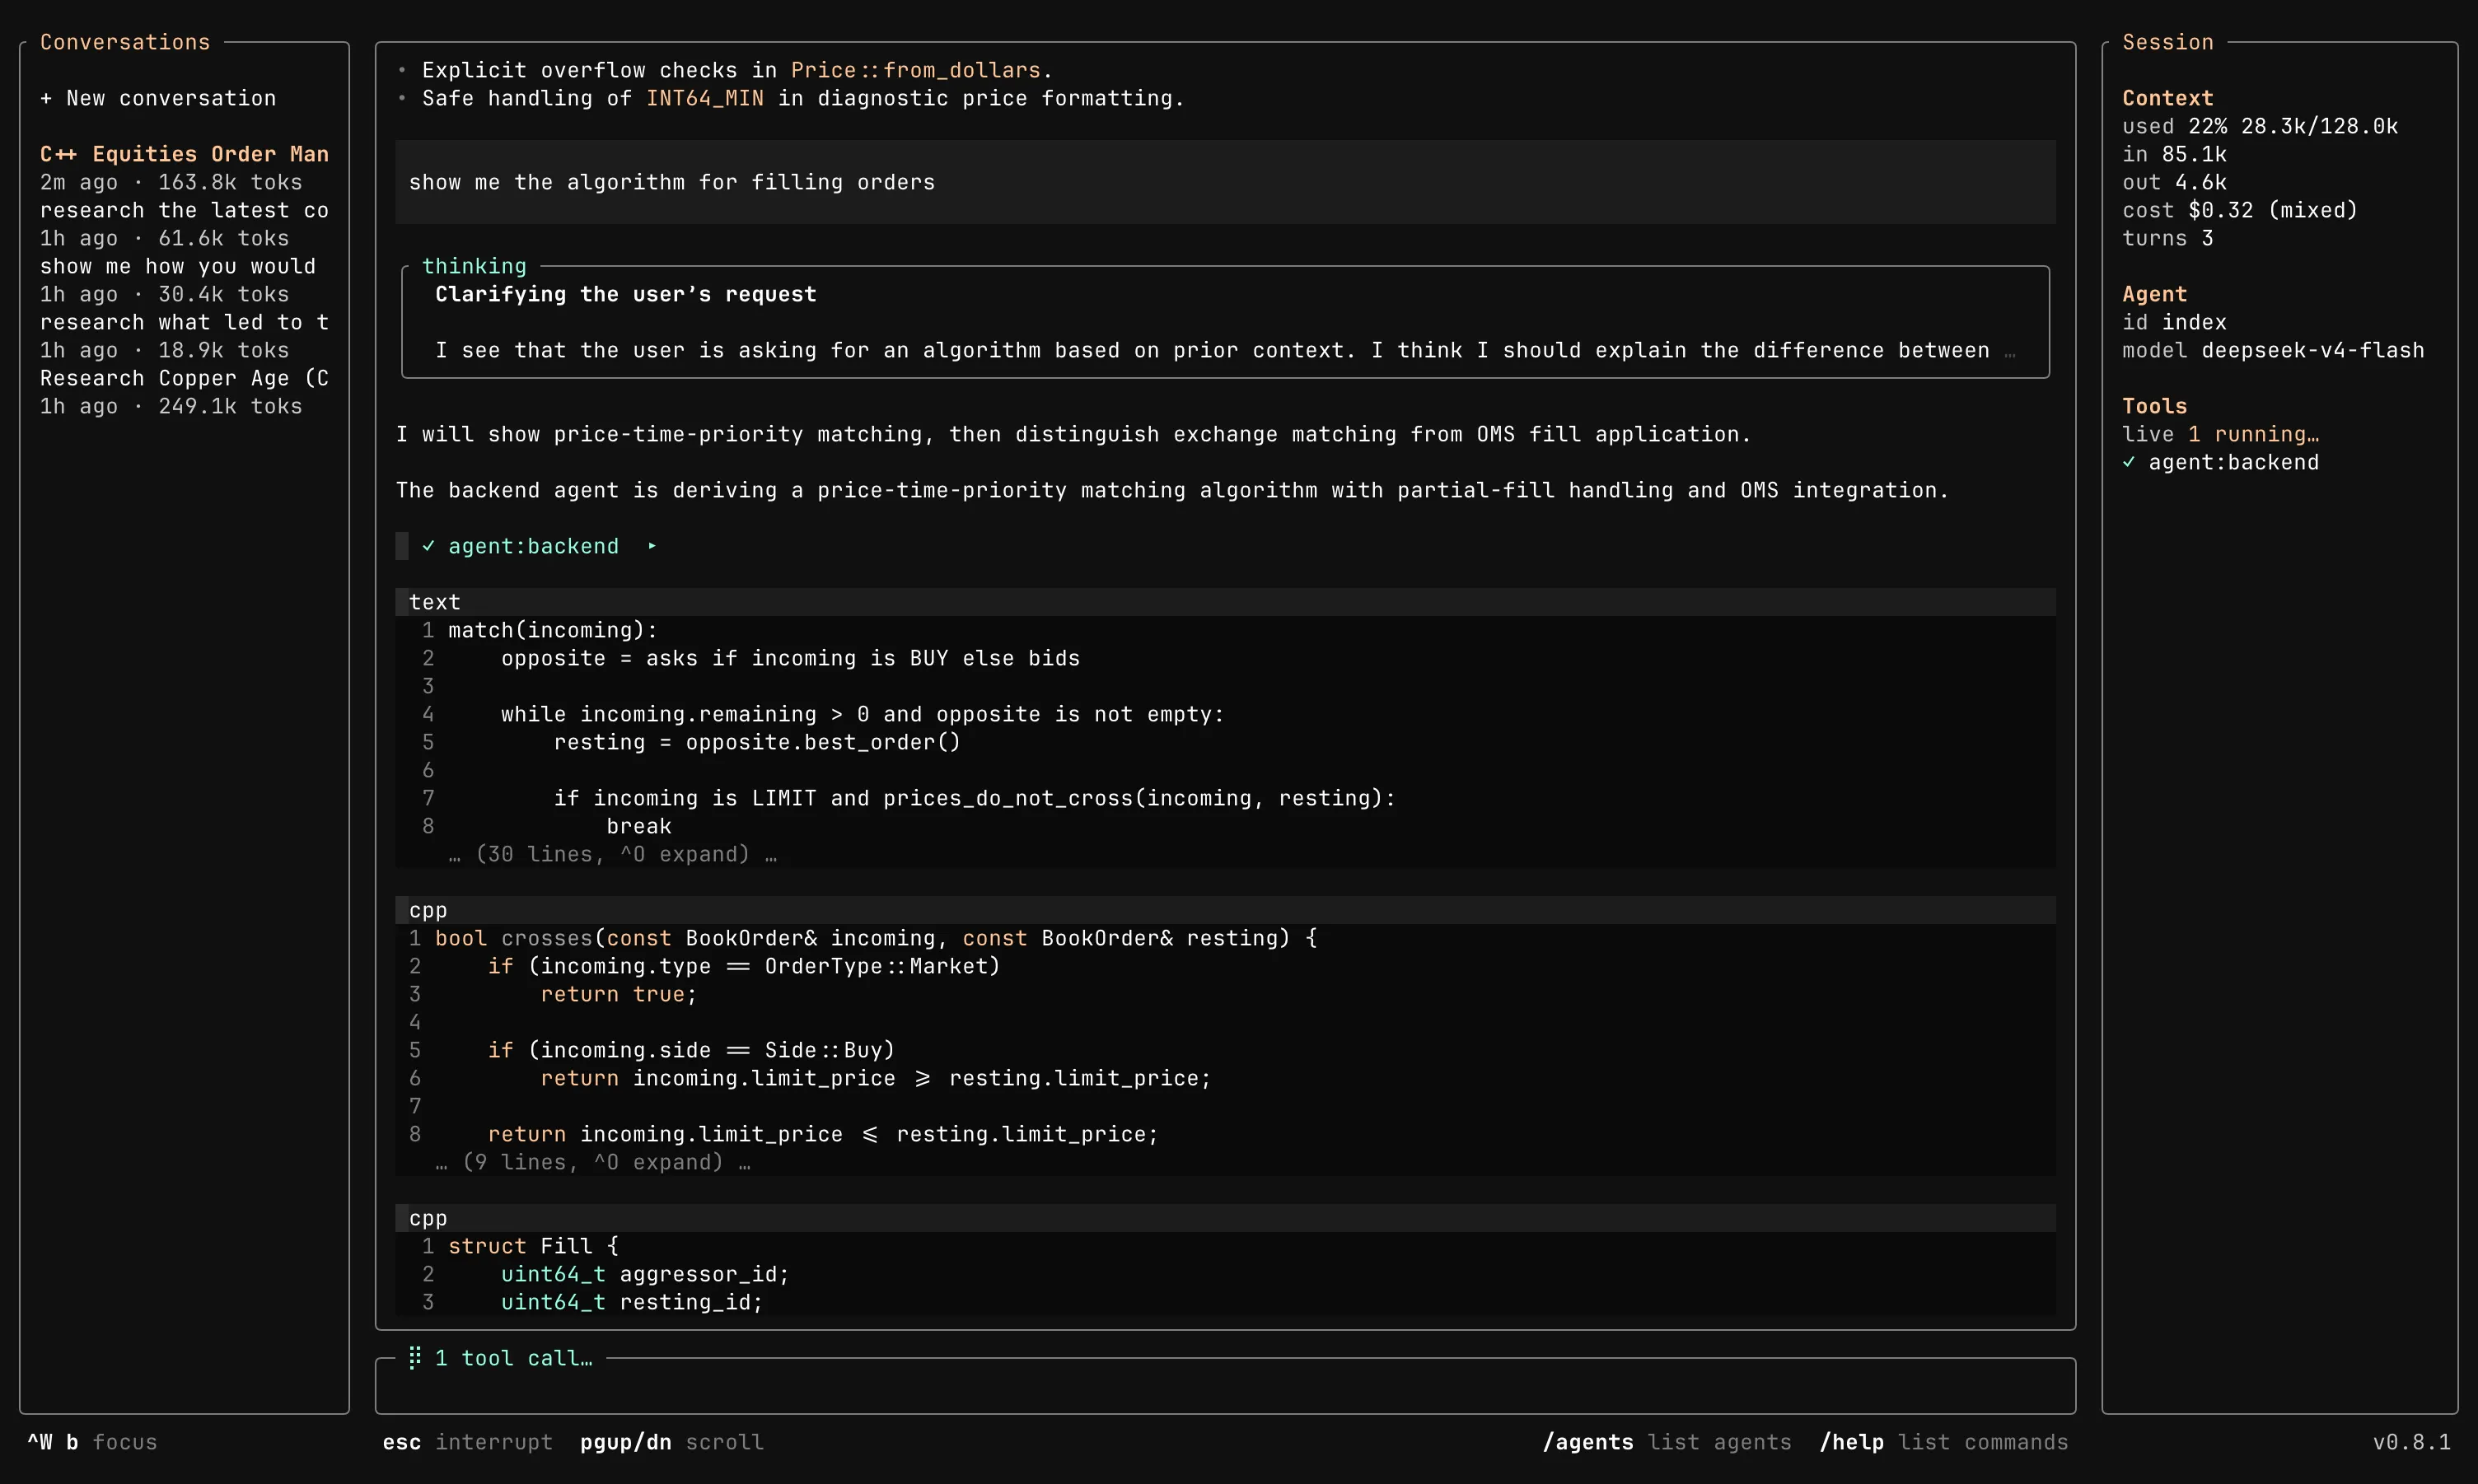The height and width of the screenshot is (1484, 2478).
Task: Click the 'out 4.6k' token line
Action: [x=2174, y=182]
